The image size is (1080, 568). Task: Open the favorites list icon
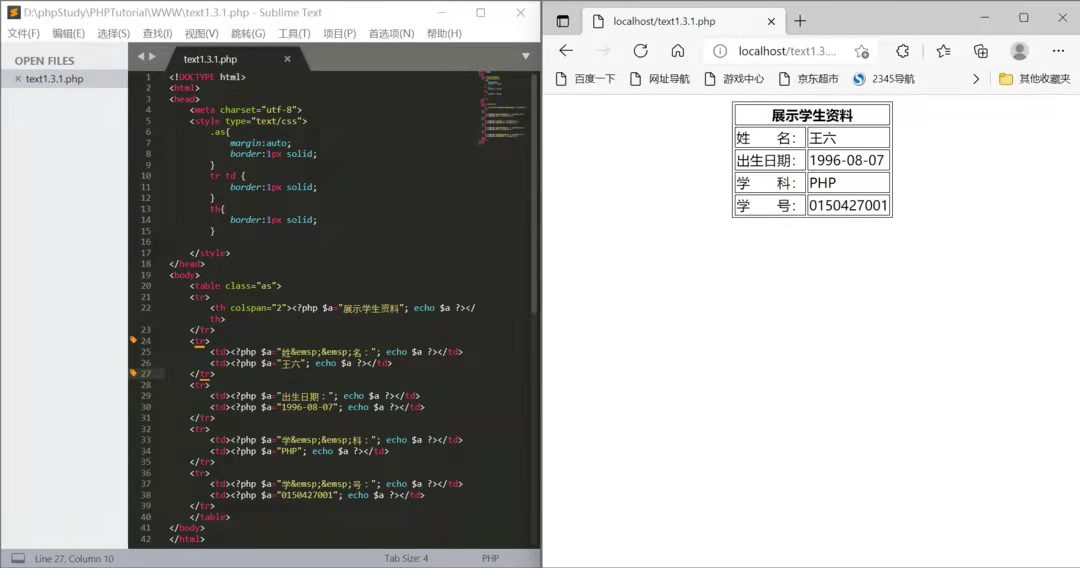click(944, 51)
